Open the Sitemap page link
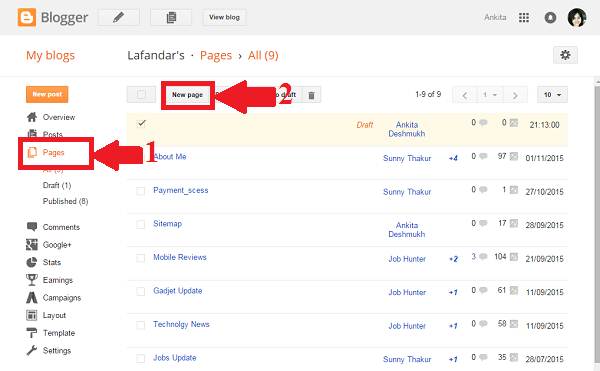The width and height of the screenshot is (600, 371). click(x=168, y=224)
